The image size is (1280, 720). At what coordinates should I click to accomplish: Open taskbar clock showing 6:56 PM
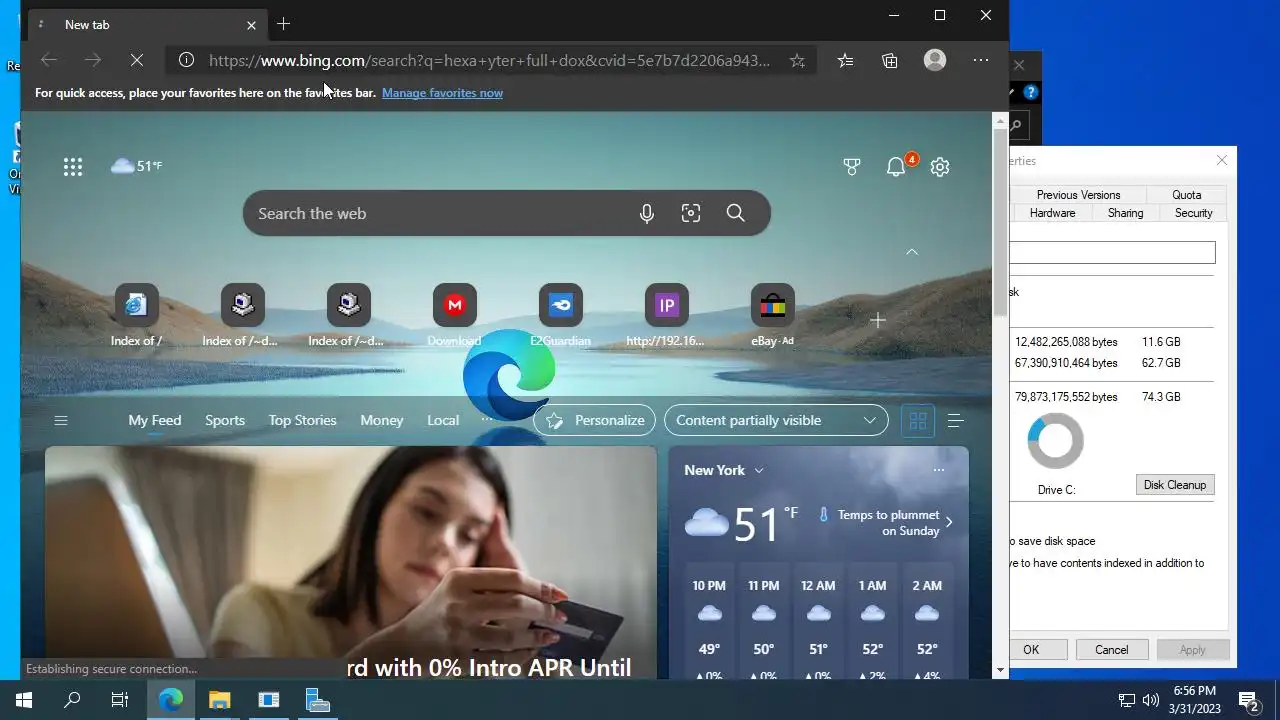(x=1194, y=700)
